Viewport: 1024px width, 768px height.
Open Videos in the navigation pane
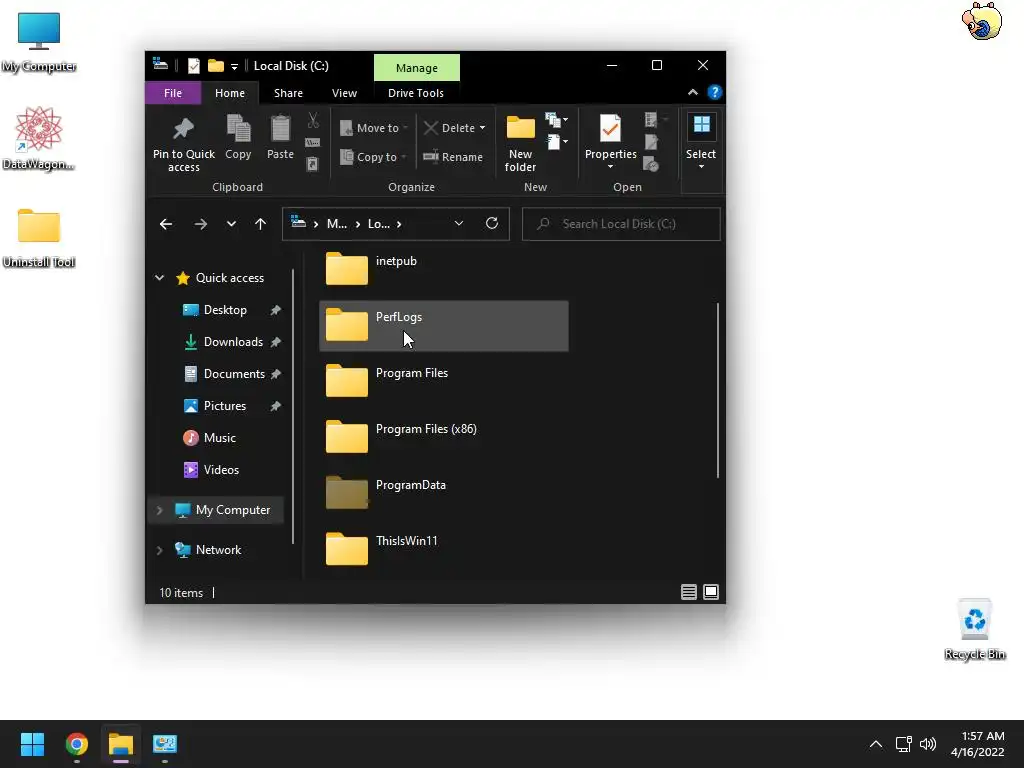[x=221, y=470]
